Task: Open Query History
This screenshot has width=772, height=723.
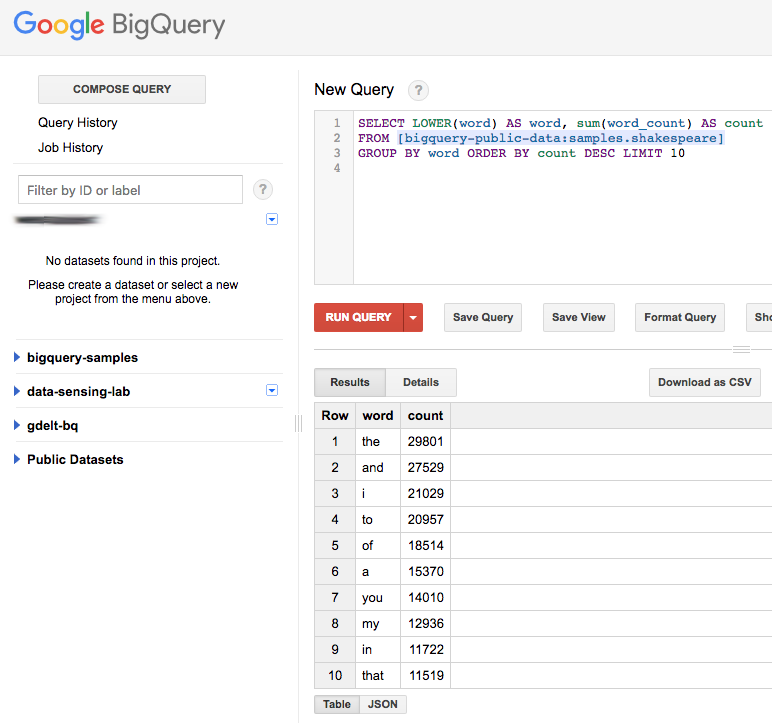Action: tap(78, 123)
